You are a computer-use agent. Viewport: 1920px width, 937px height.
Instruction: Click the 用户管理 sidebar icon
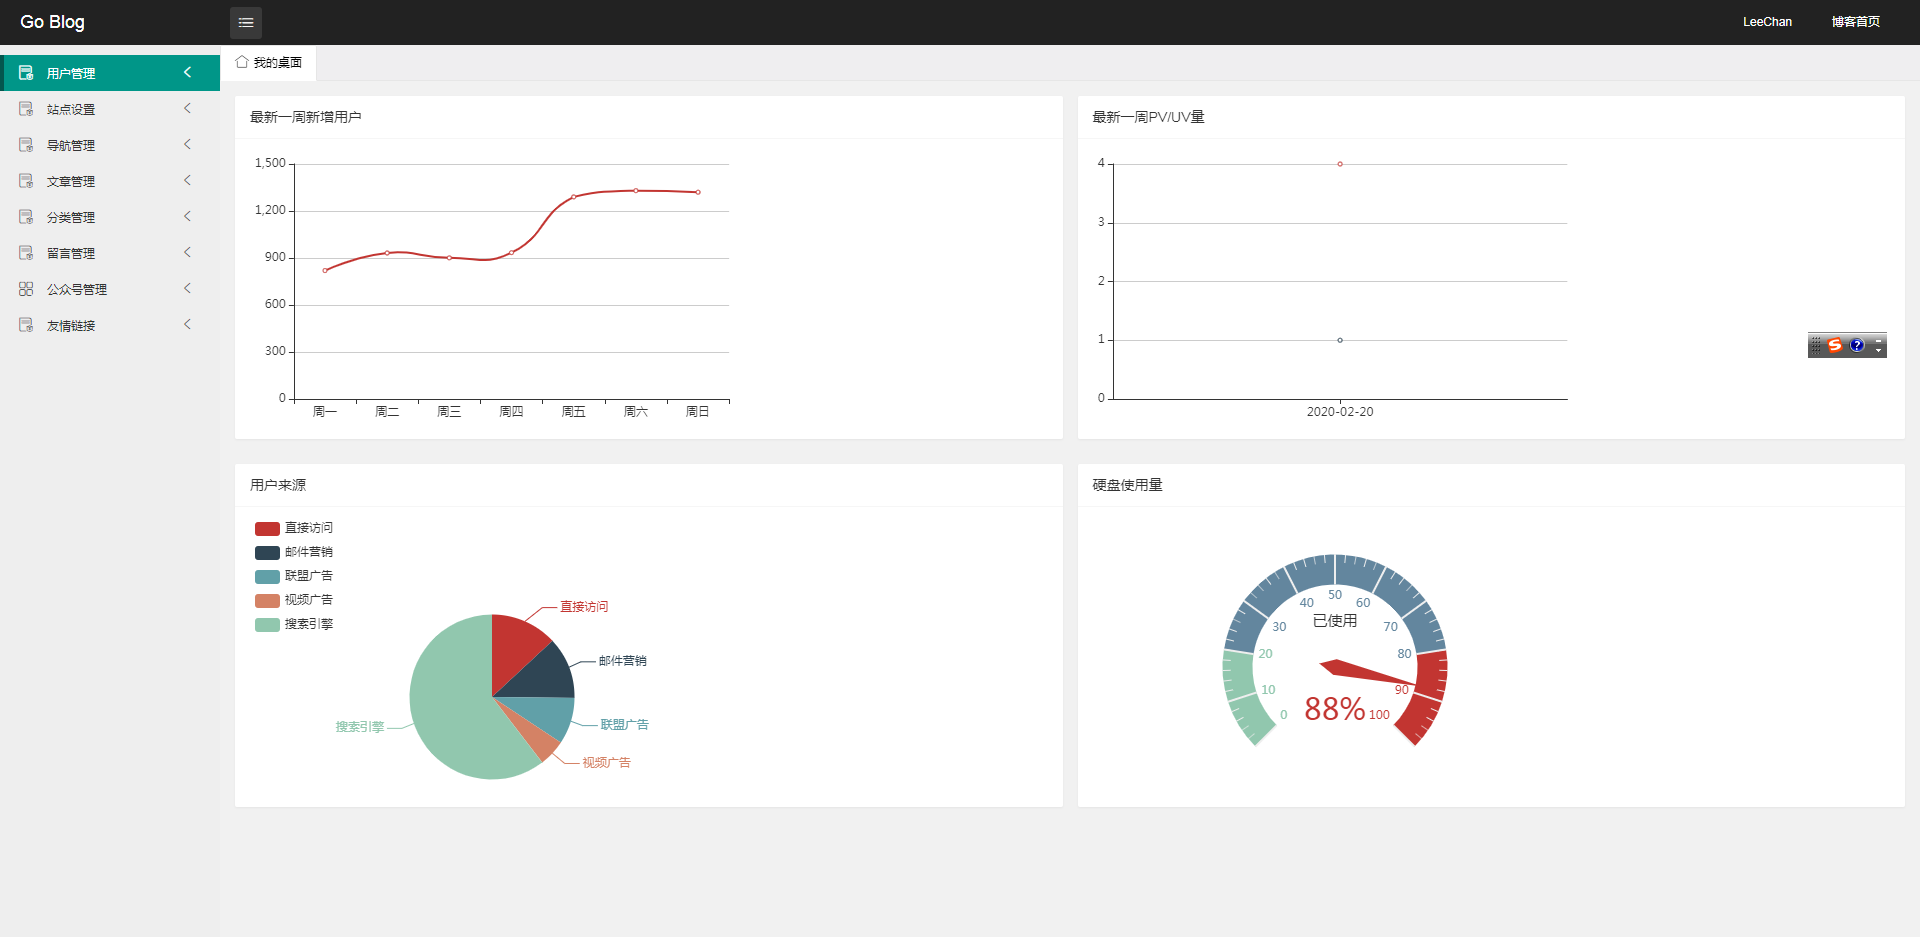pyautogui.click(x=26, y=73)
